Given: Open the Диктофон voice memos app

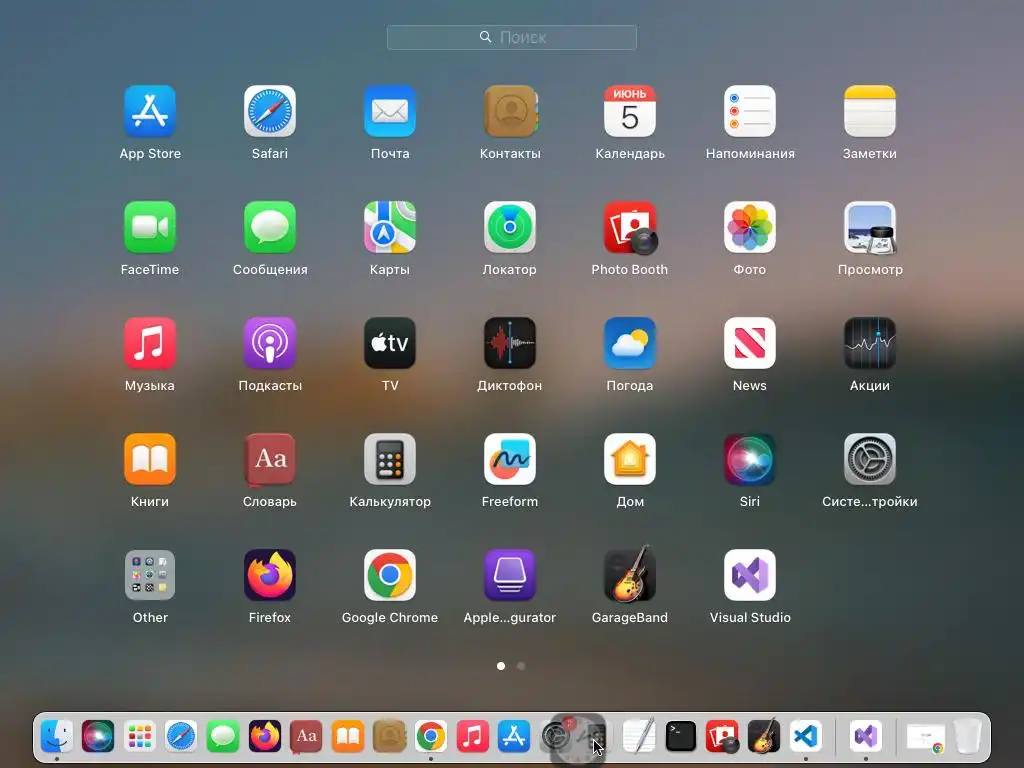Looking at the screenshot, I should 510,344.
